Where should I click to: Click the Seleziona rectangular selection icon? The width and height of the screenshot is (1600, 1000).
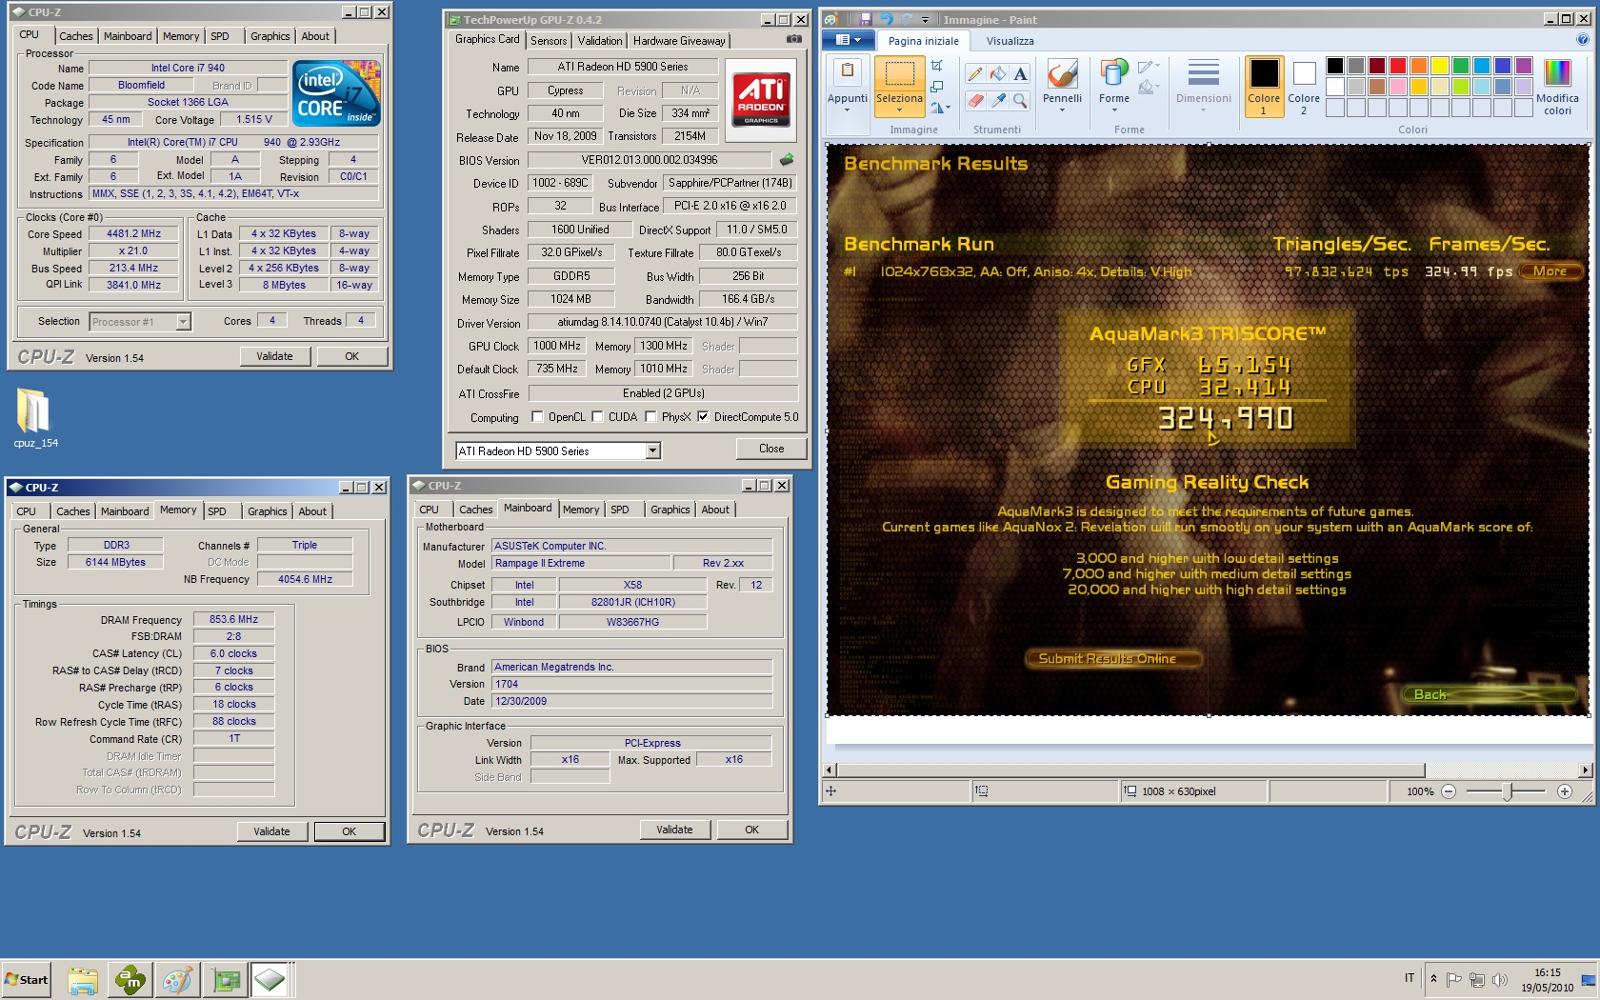[x=899, y=73]
